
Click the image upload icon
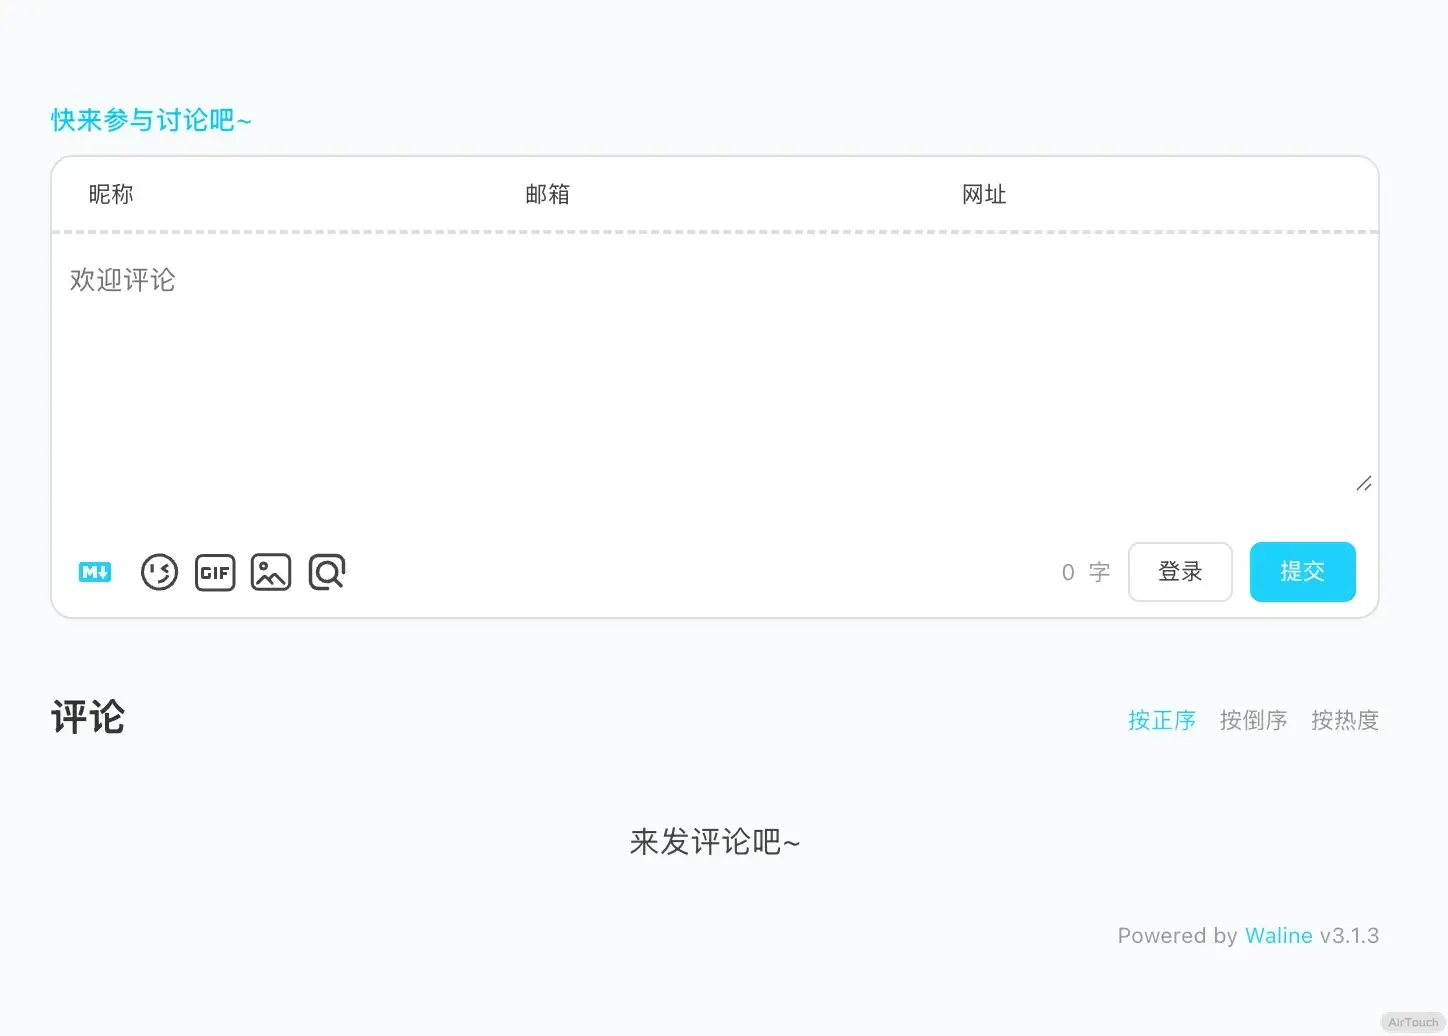pos(271,572)
